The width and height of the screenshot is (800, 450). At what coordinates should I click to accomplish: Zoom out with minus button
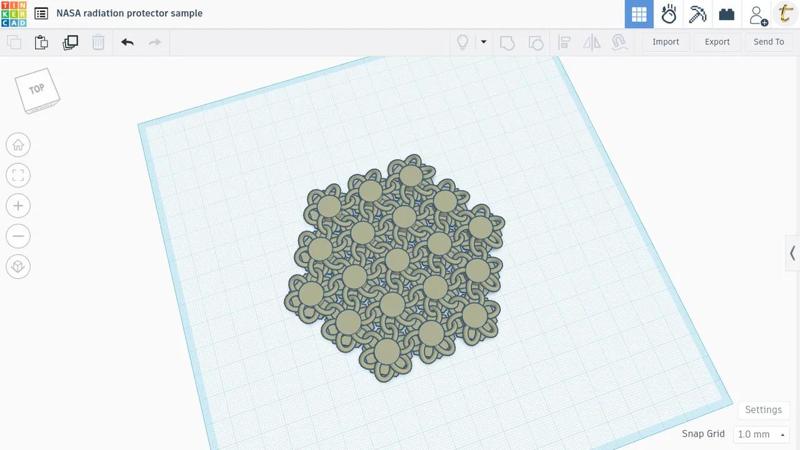pyautogui.click(x=18, y=236)
